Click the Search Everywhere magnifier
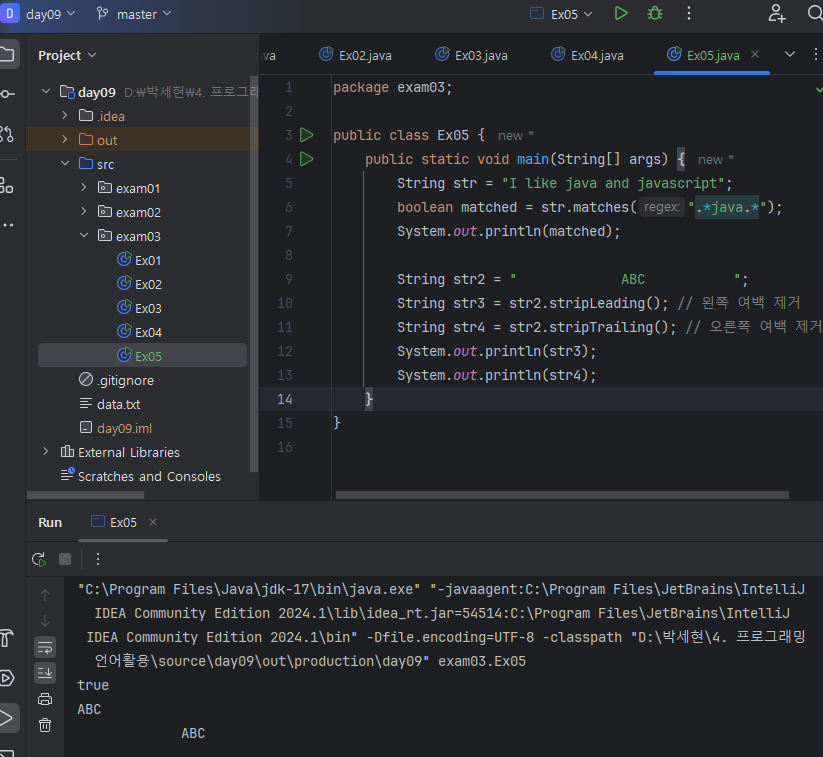This screenshot has width=823, height=757. pyautogui.click(x=814, y=14)
